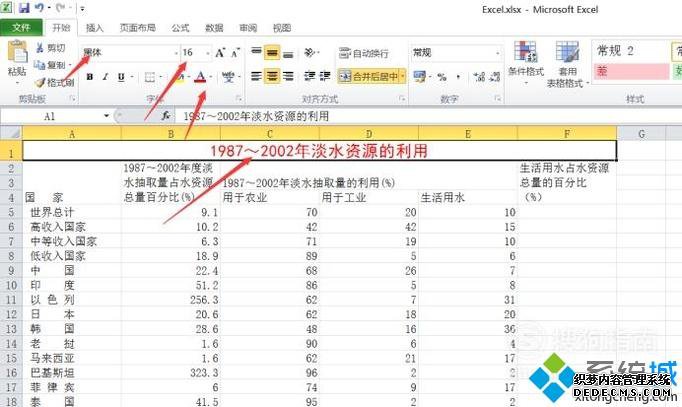The height and width of the screenshot is (407, 682).
Task: Apply the comma style icon
Action: pyautogui.click(x=458, y=77)
